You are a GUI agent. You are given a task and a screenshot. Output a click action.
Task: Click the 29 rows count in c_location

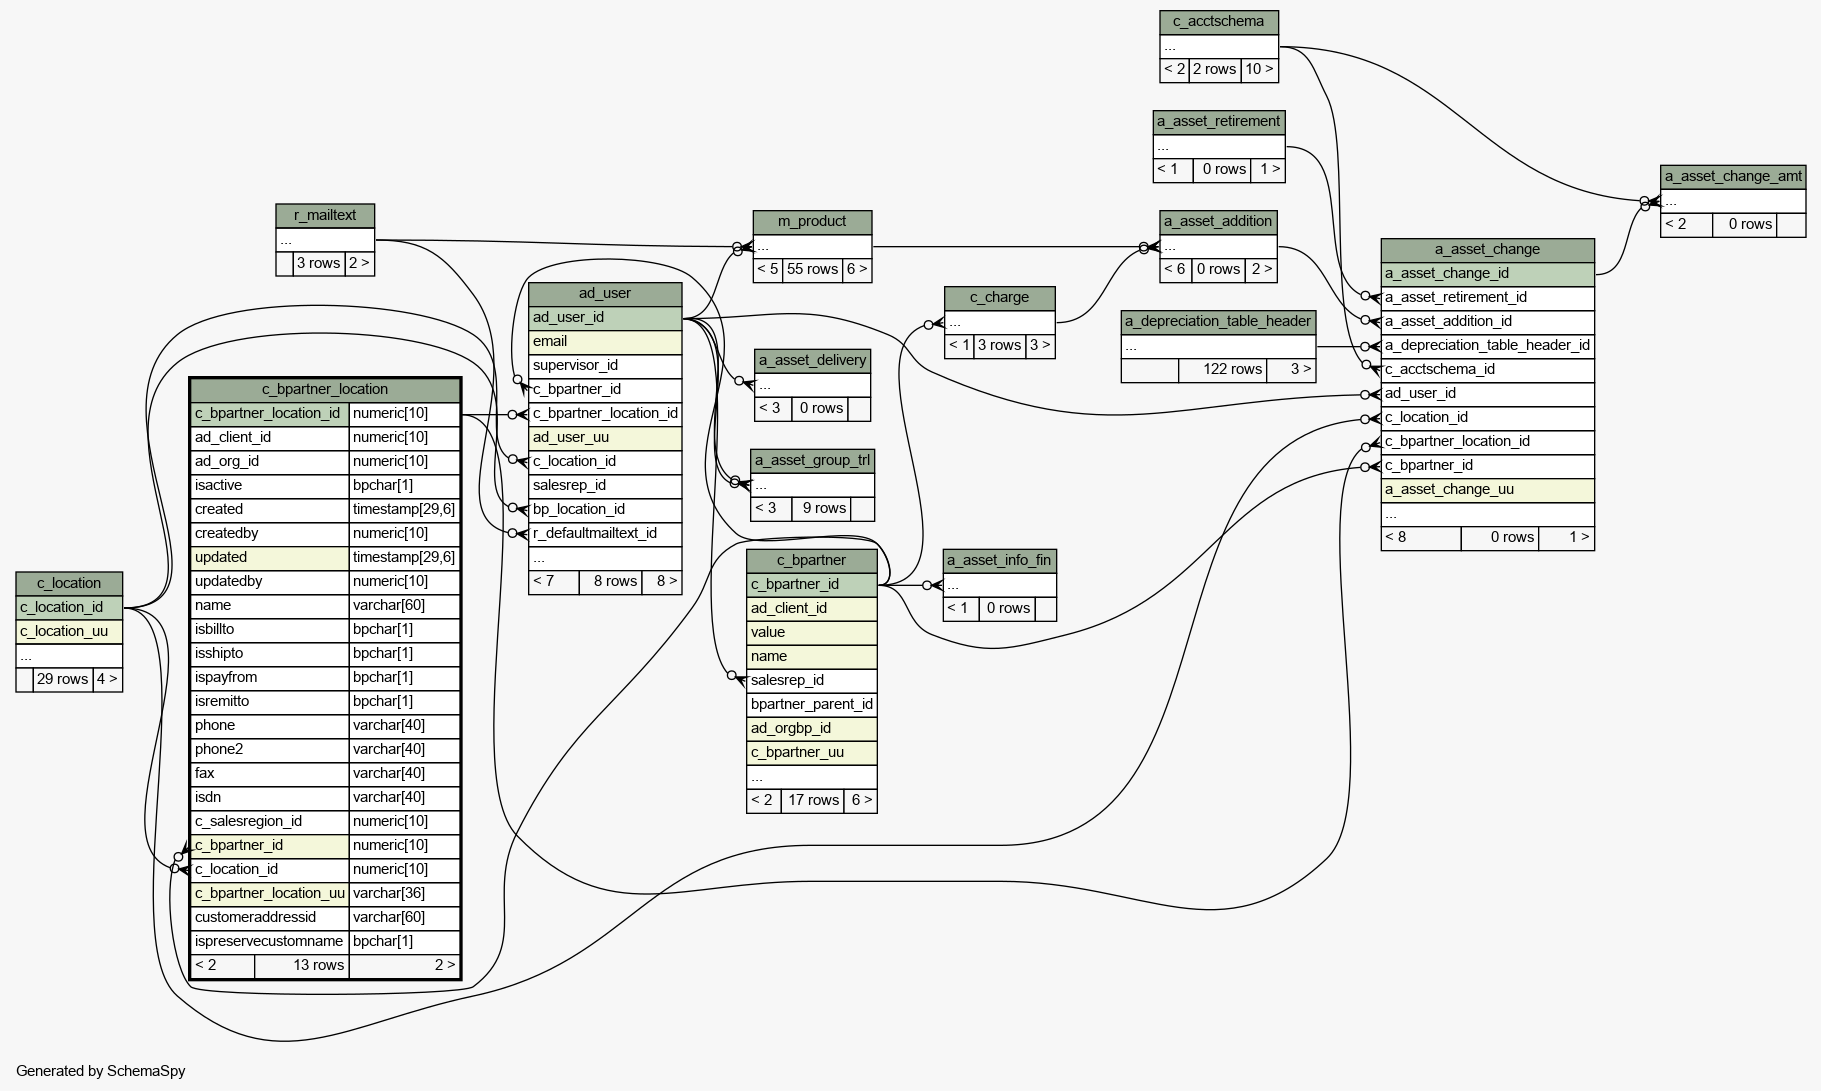pyautogui.click(x=62, y=680)
